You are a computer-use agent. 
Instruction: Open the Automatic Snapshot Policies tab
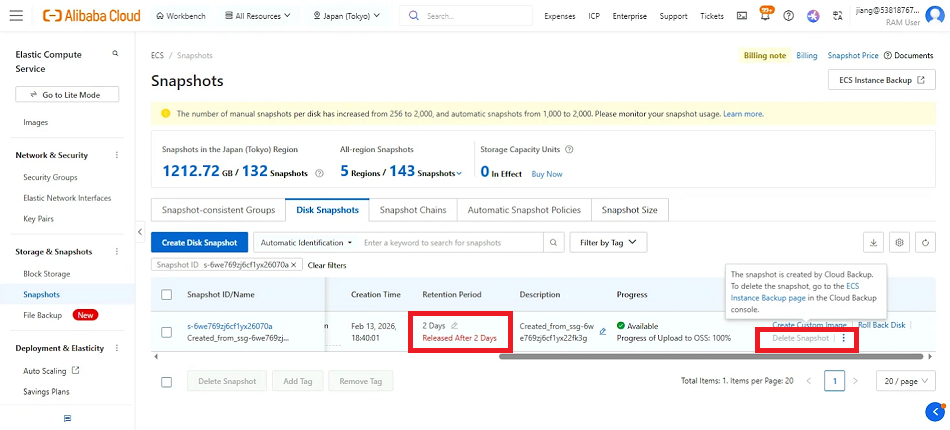coord(523,210)
